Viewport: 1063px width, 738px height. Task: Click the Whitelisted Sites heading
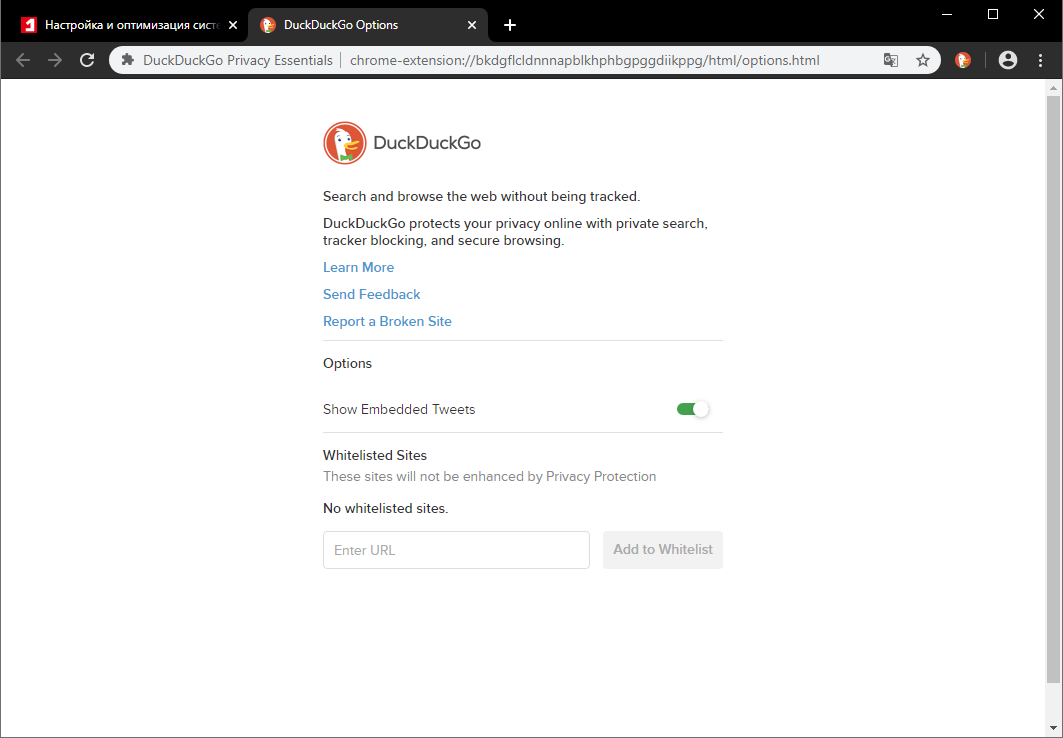[375, 455]
